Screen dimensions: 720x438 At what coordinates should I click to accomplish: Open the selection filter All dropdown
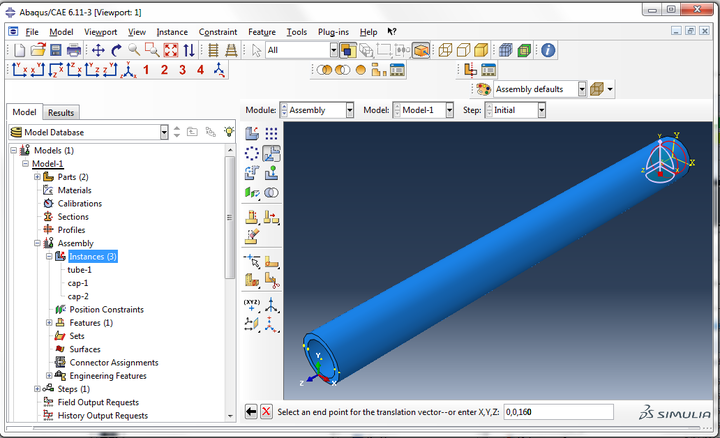tap(334, 50)
